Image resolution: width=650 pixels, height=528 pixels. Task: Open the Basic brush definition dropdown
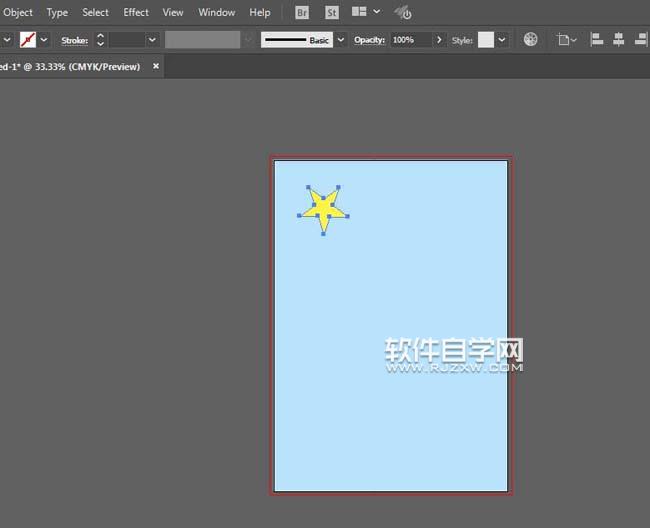[341, 40]
